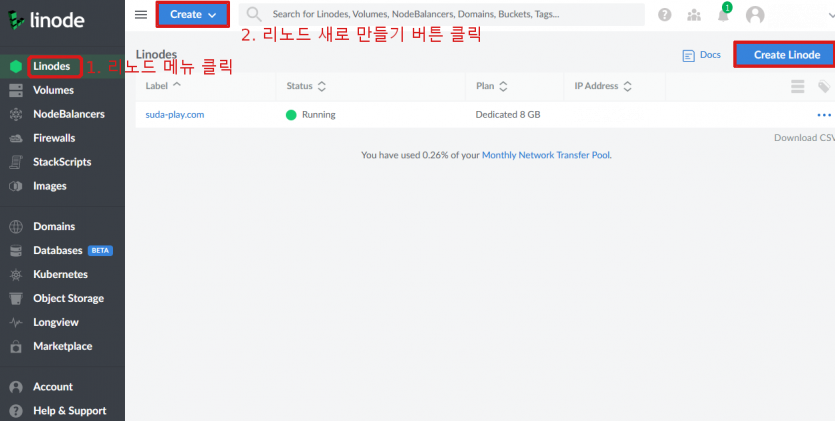The width and height of the screenshot is (835, 421).
Task: Select StackScripts in the sidebar
Action: coord(62,162)
